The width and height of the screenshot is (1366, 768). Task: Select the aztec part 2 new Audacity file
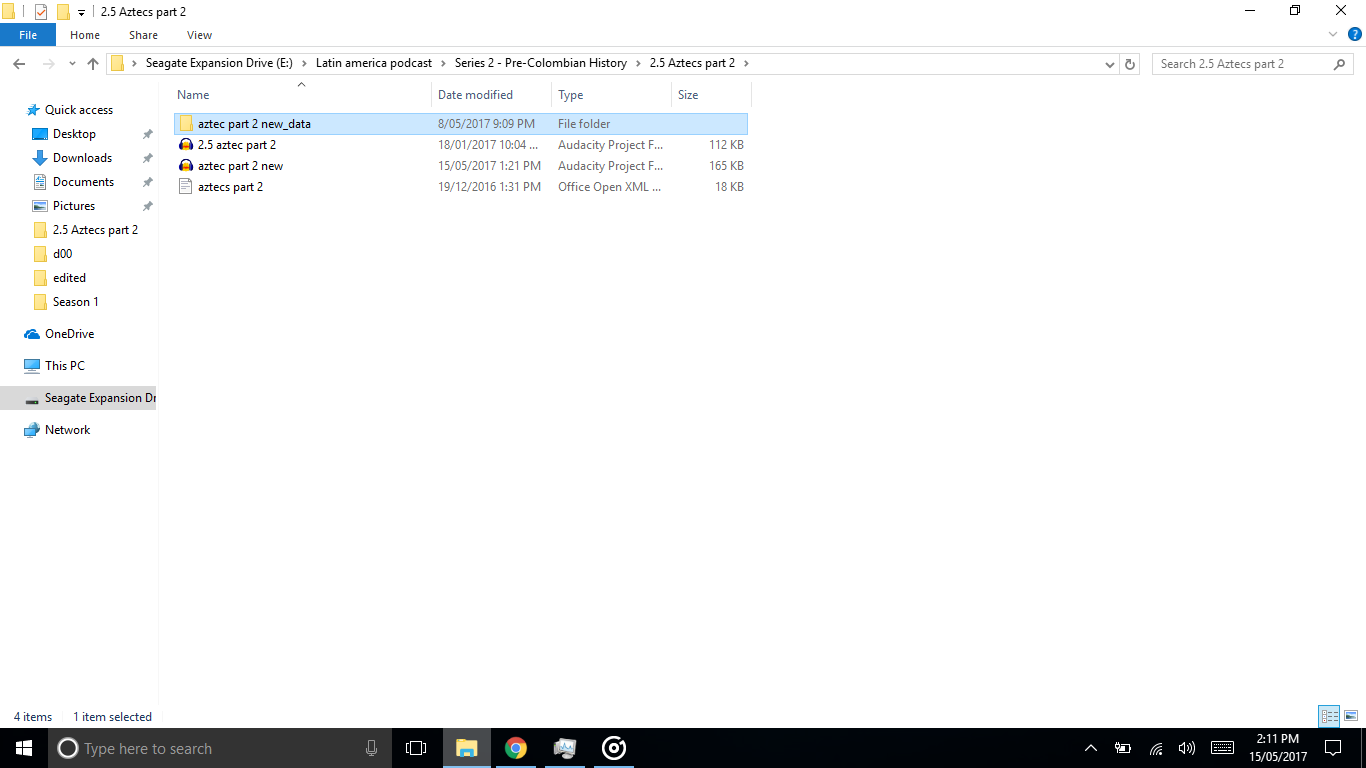(x=460, y=166)
